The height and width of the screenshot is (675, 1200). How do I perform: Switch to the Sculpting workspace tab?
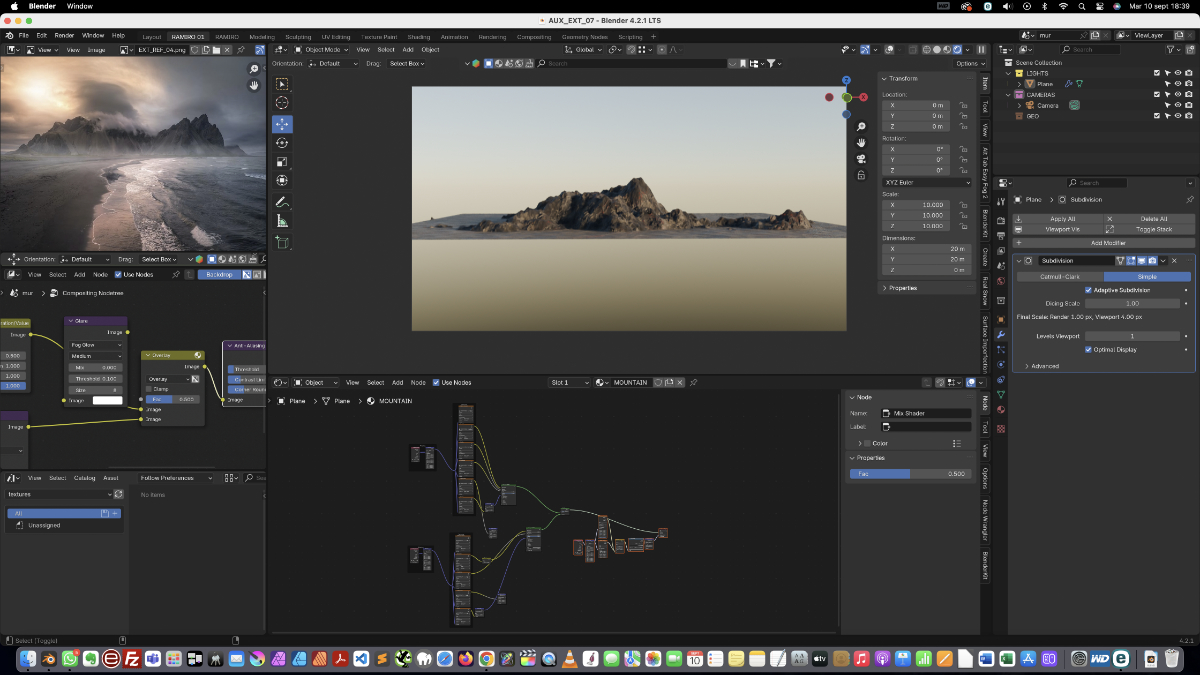(298, 37)
